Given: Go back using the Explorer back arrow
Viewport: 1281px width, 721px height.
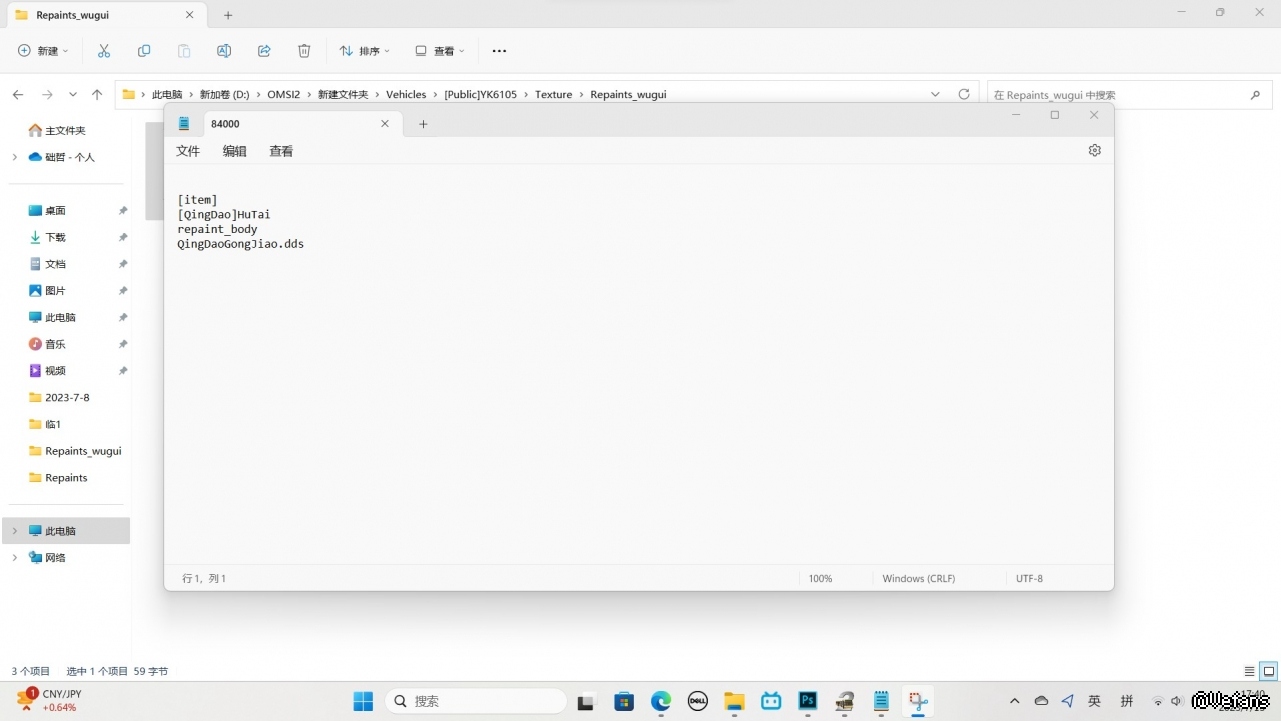Looking at the screenshot, I should pyautogui.click(x=18, y=94).
